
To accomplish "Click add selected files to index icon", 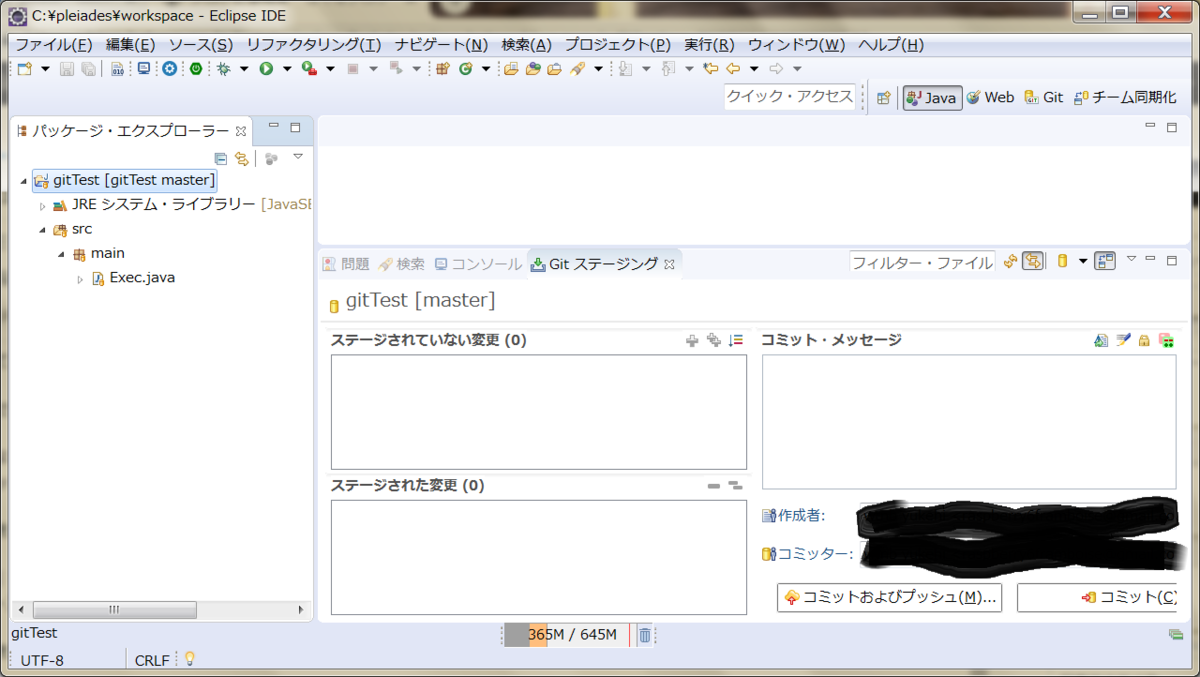I will [x=692, y=341].
